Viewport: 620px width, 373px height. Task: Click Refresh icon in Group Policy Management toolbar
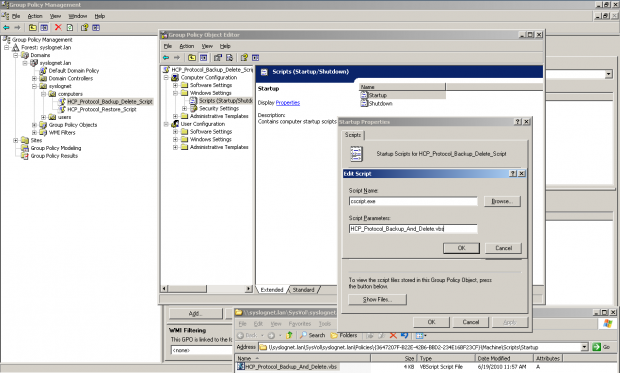coord(70,28)
